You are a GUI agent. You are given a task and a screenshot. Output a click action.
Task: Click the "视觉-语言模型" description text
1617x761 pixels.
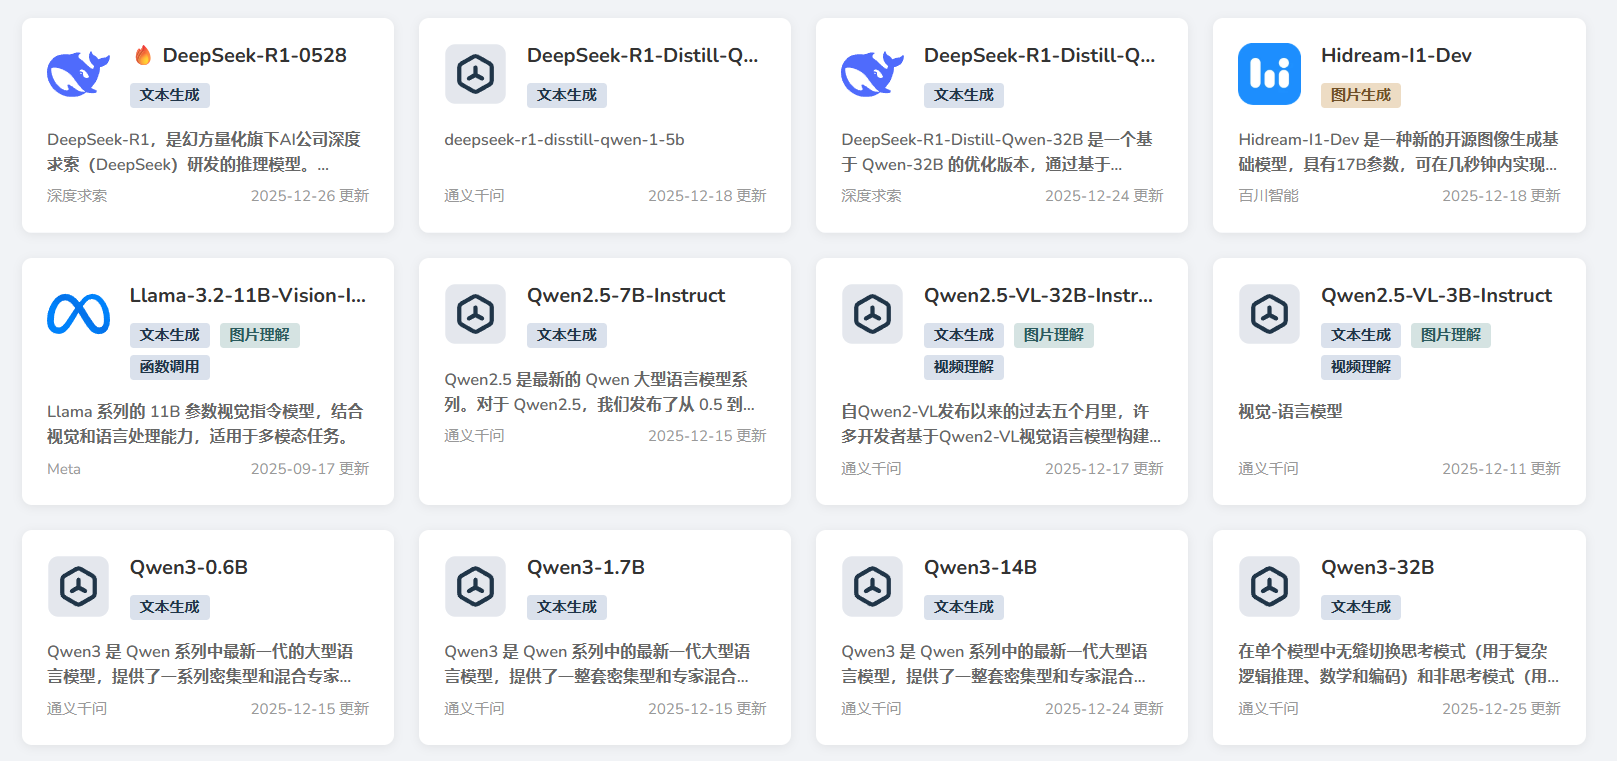tap(1291, 412)
